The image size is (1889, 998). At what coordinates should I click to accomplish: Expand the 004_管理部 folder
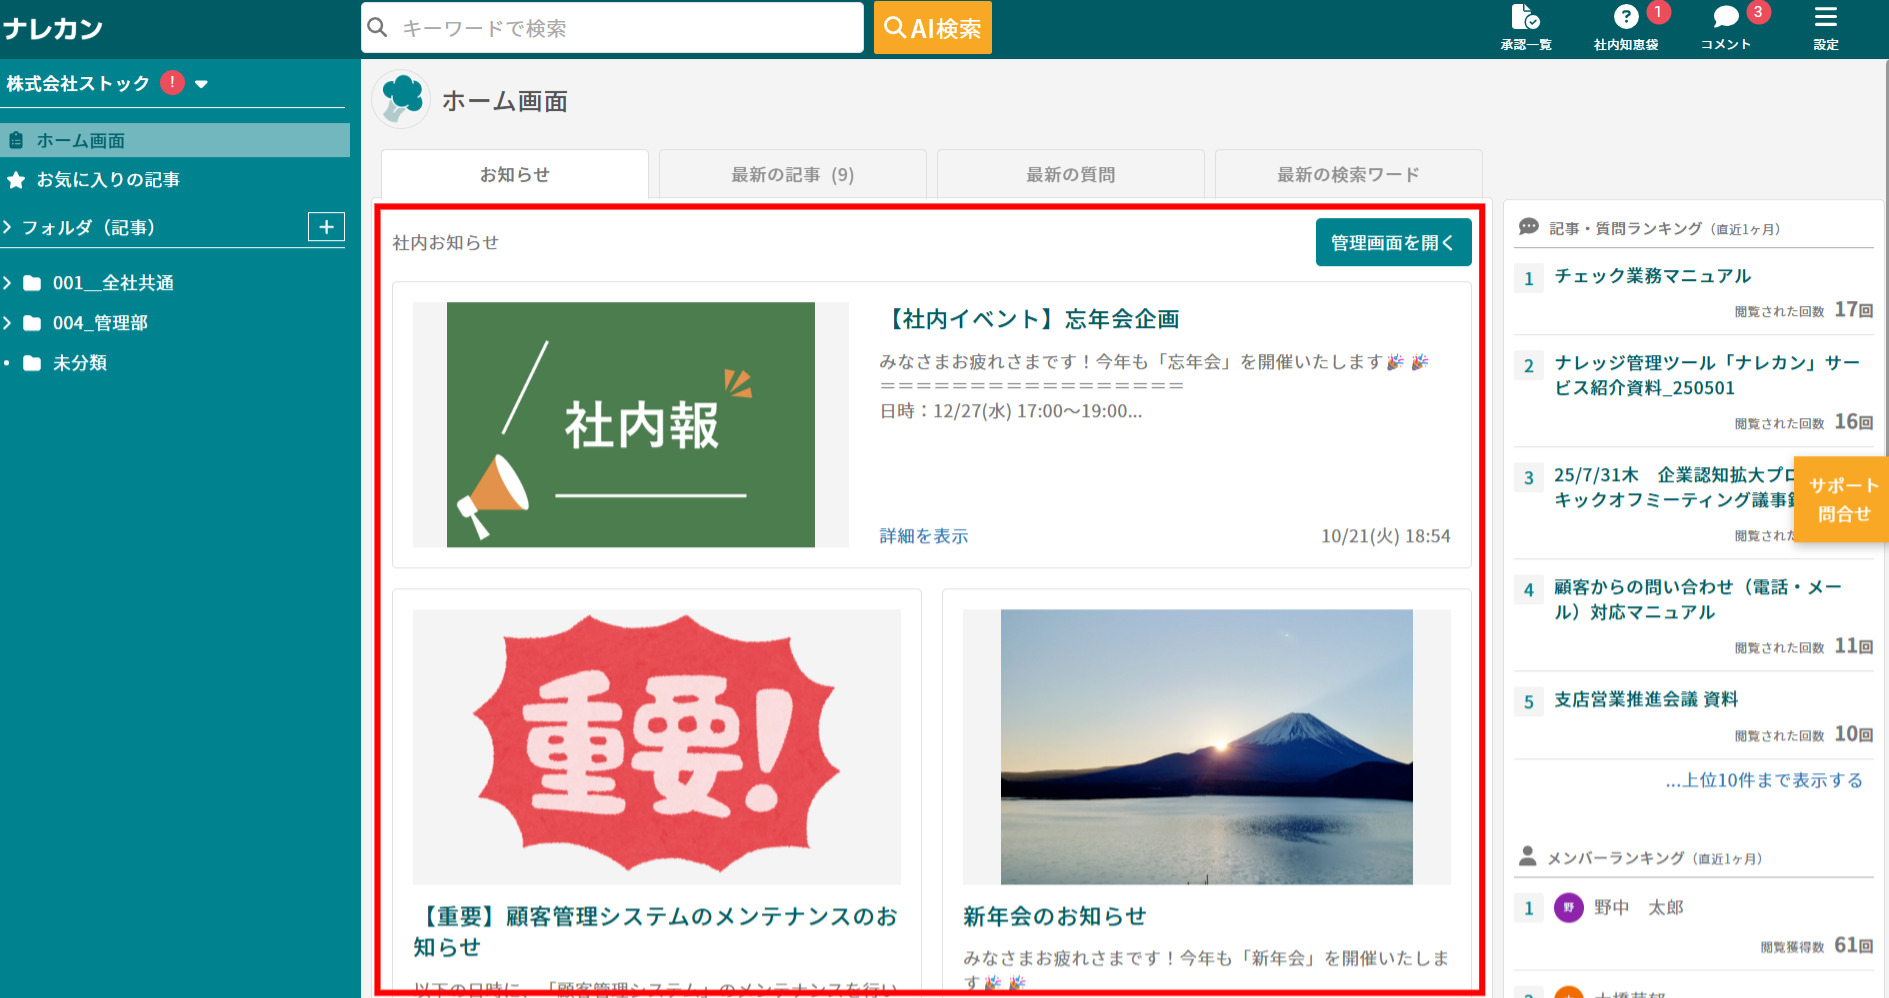click(9, 323)
